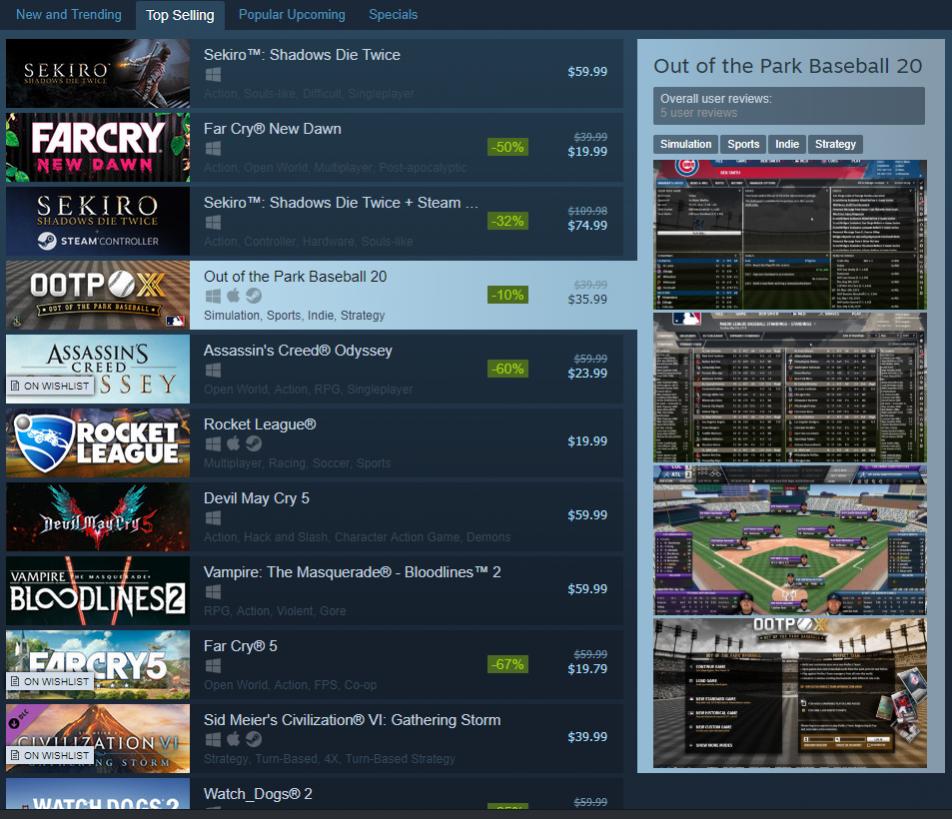The height and width of the screenshot is (819, 952).
Task: Open the Rocket League capsule image
Action: coord(98,443)
